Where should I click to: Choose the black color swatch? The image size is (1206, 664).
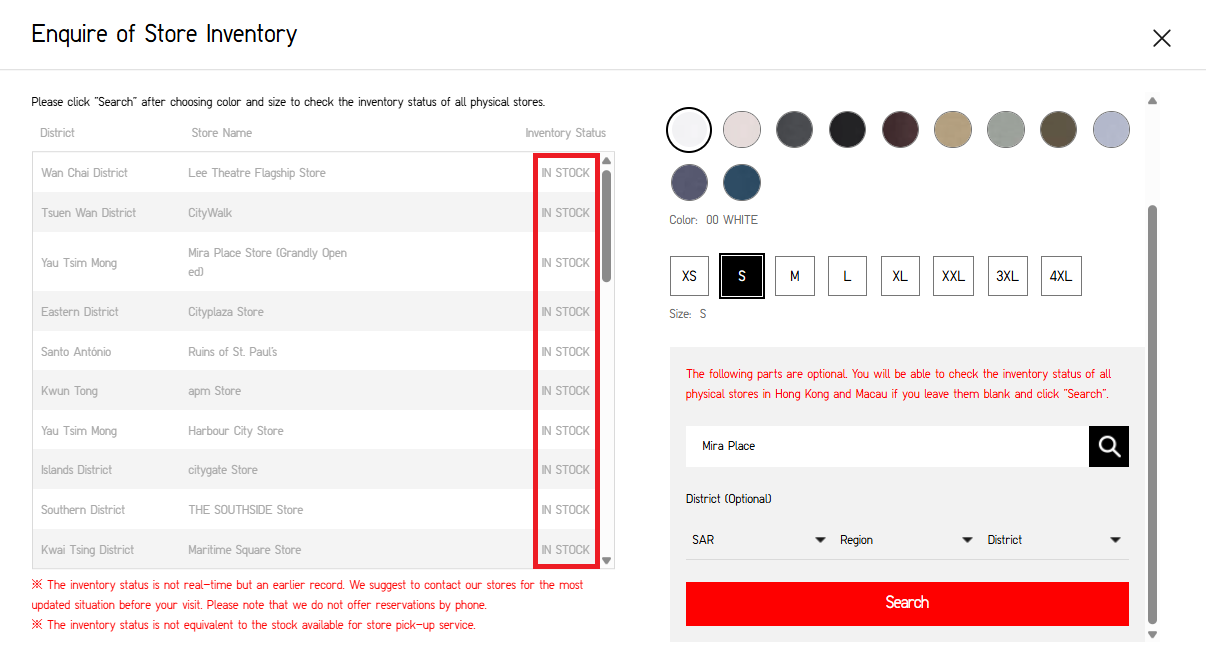pos(847,129)
